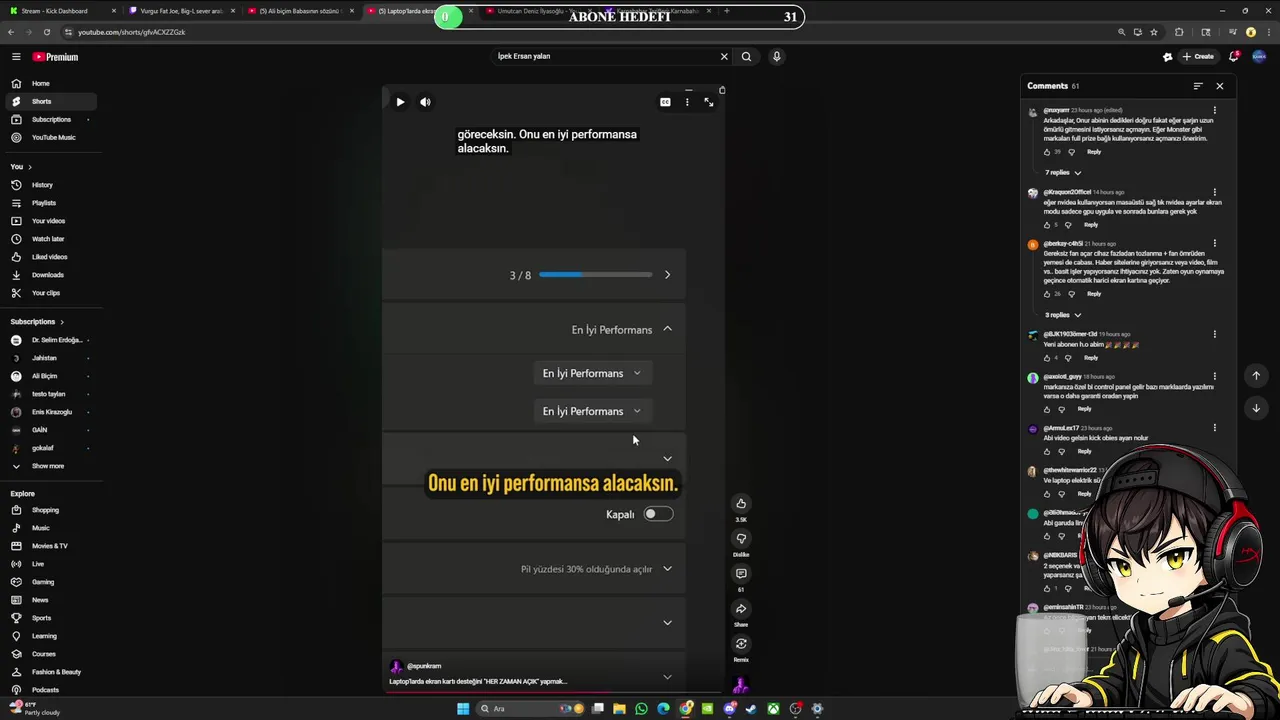Reply to the @BJK1903ömer-t3d comment
The width and height of the screenshot is (1280, 720).
coord(1091,358)
